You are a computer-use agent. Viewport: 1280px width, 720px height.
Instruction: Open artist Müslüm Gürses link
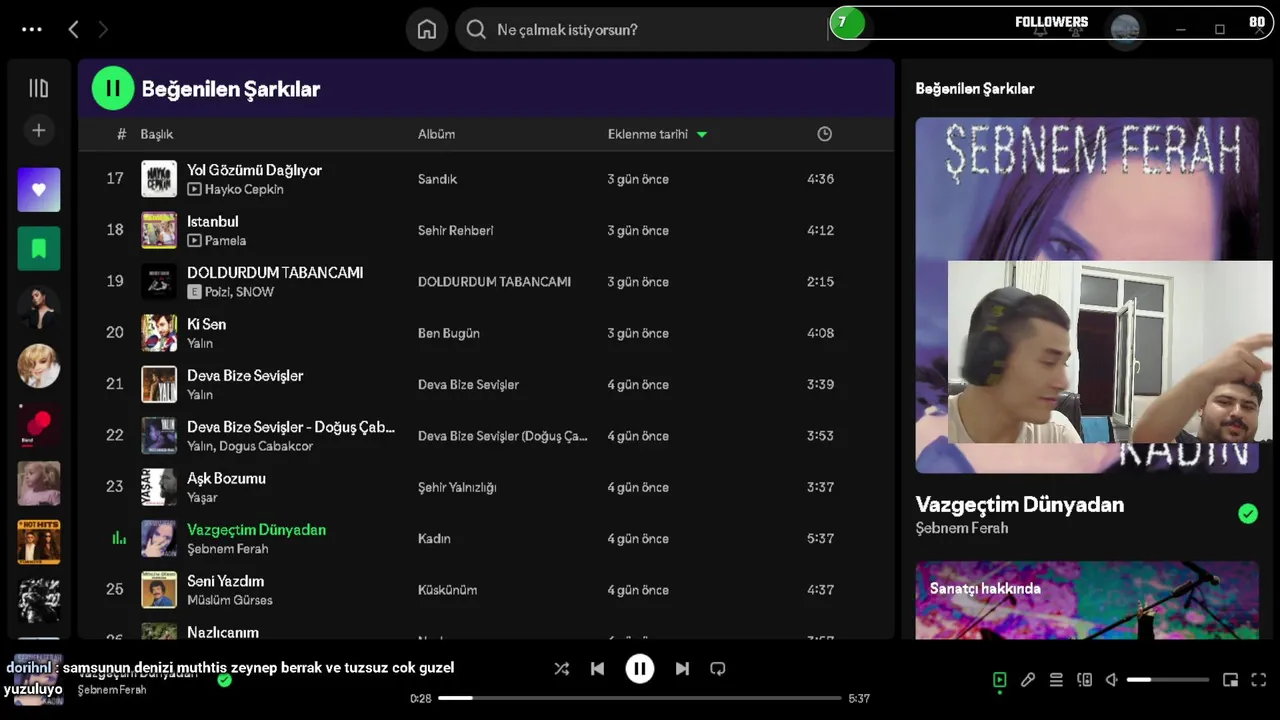click(x=230, y=600)
